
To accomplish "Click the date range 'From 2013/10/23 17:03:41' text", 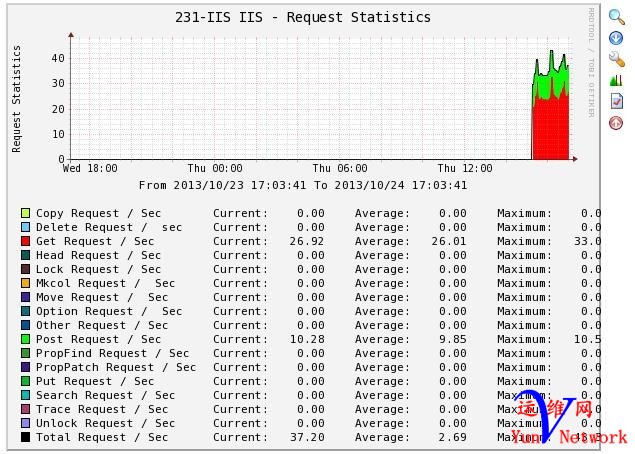I will [222, 185].
